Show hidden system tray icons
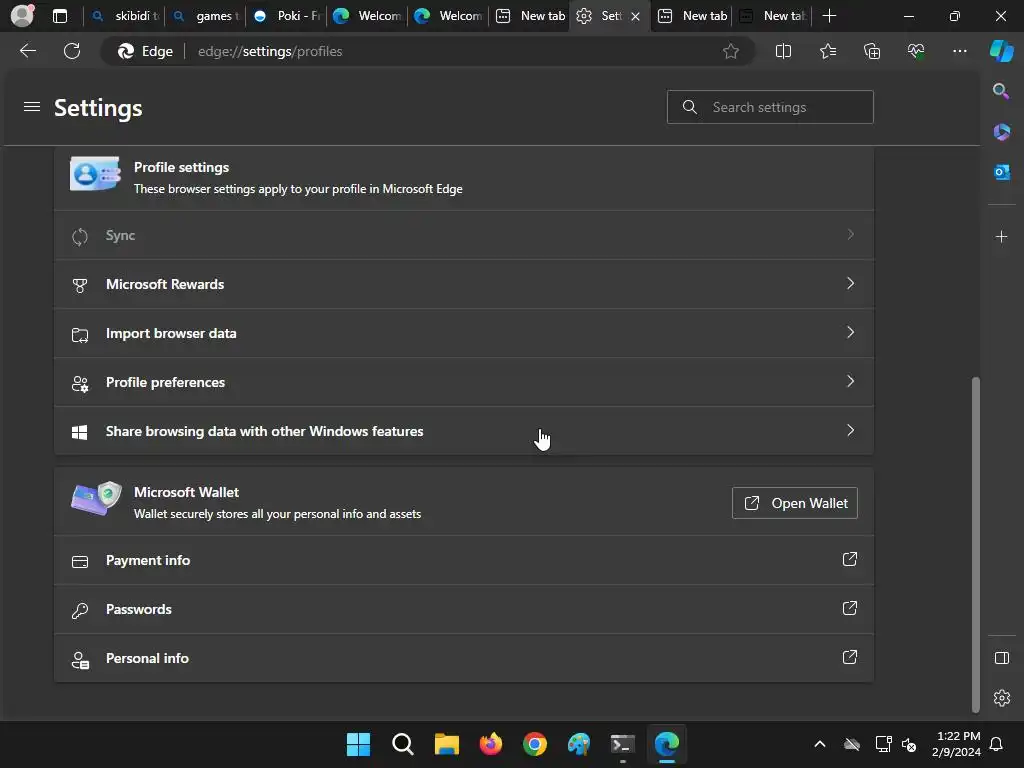 (820, 744)
